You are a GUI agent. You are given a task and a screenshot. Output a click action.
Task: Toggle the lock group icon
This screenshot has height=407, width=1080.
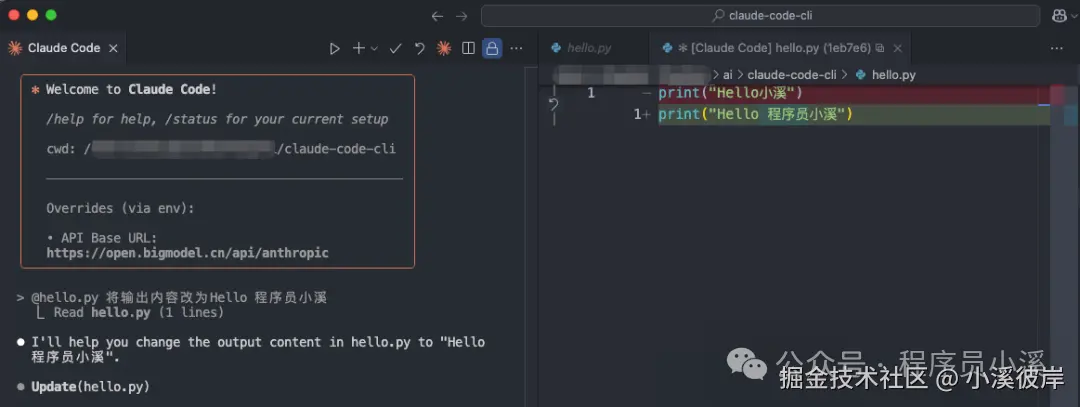click(x=492, y=48)
